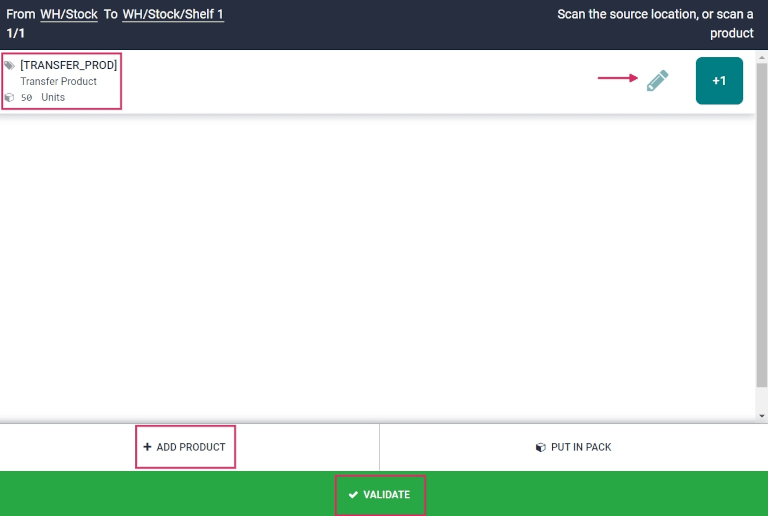Image resolution: width=768 pixels, height=516 pixels.
Task: Select the Transfer Product name text
Action: 58,81
